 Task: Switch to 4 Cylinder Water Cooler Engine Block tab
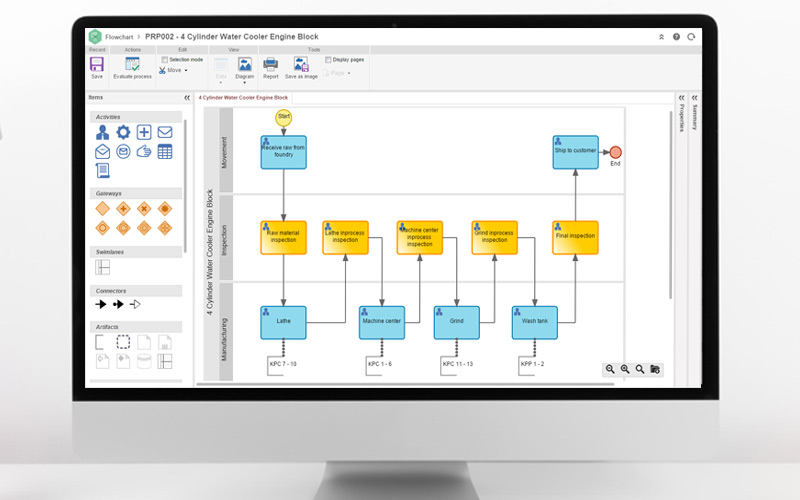(x=243, y=98)
